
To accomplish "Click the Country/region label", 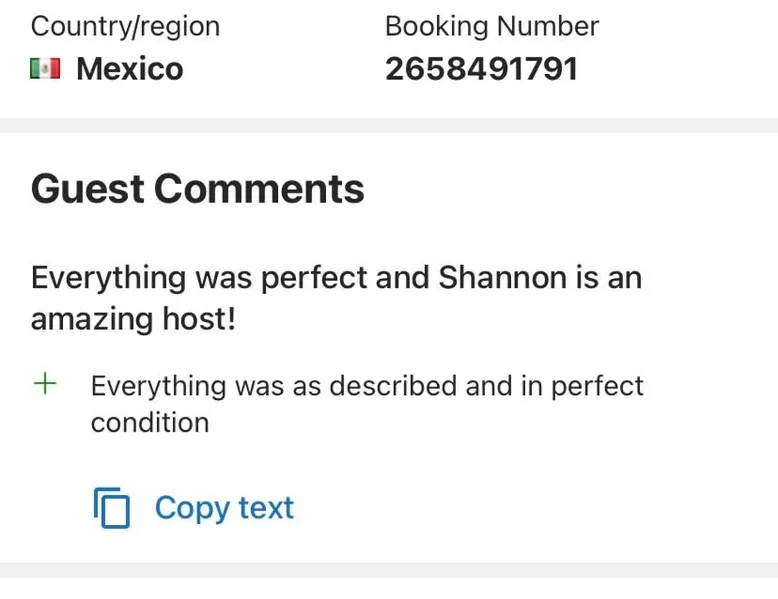I will click(125, 26).
